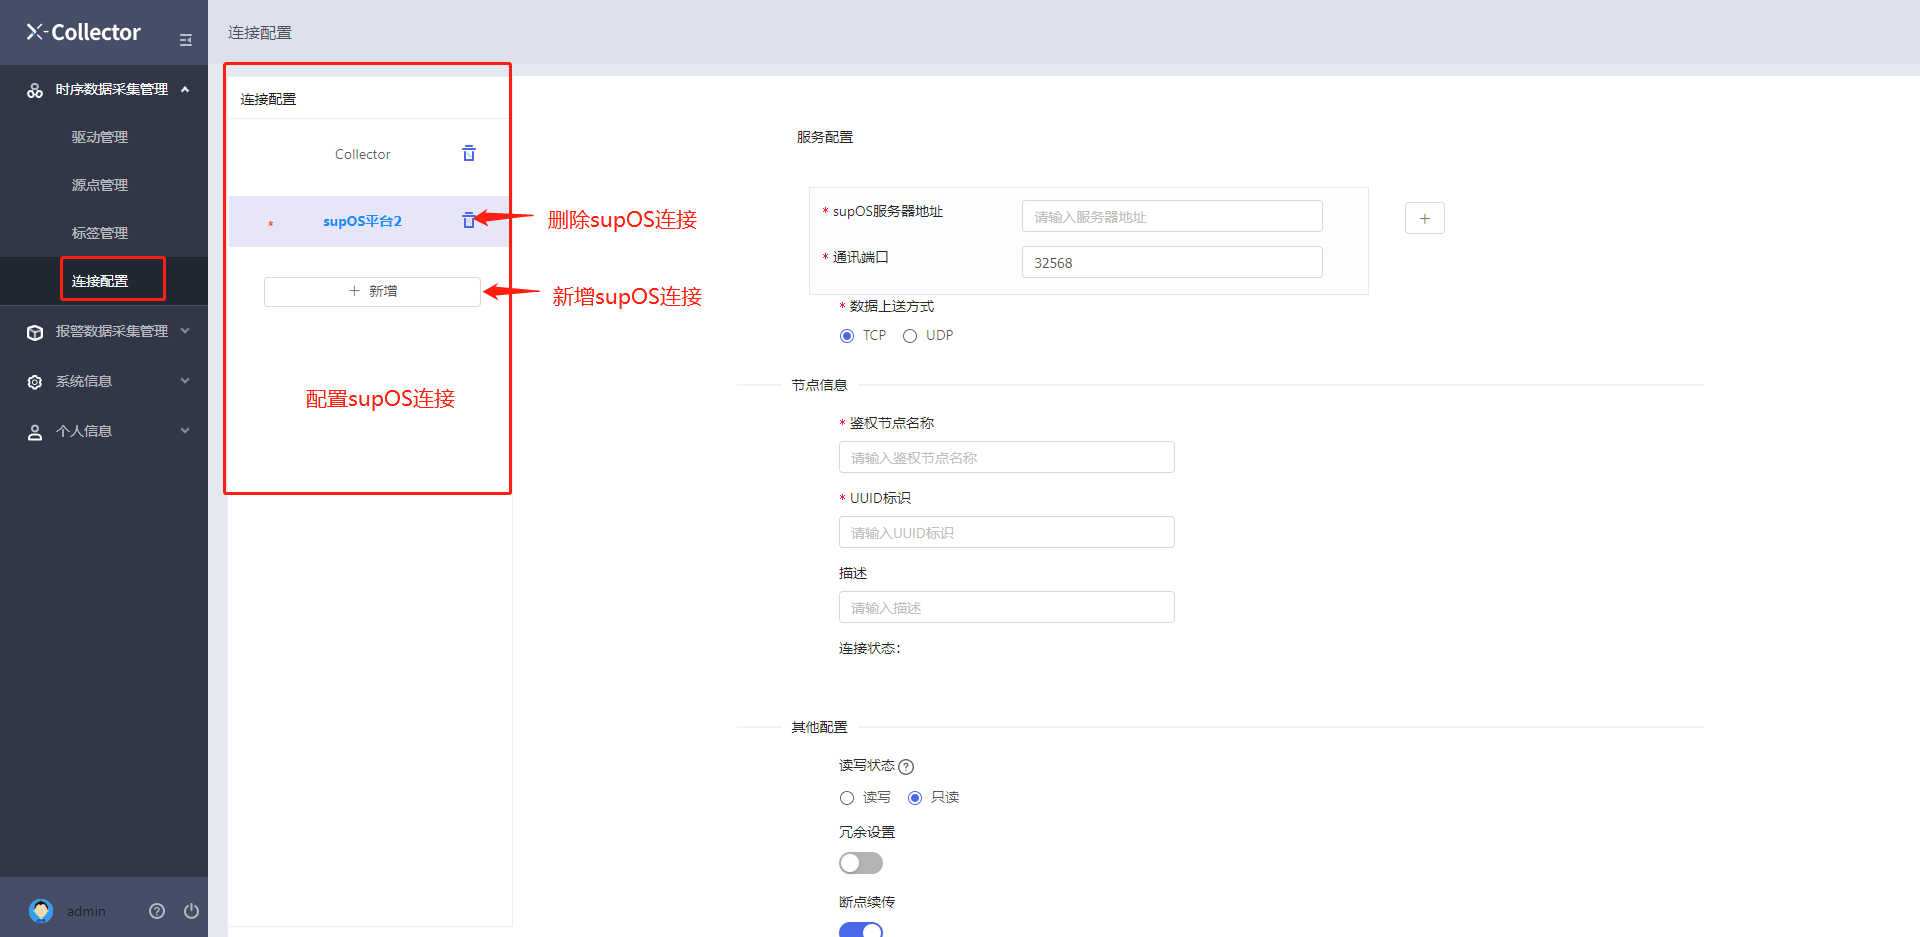Open 驱动管理 in the sidebar
The height and width of the screenshot is (937, 1920).
100,137
